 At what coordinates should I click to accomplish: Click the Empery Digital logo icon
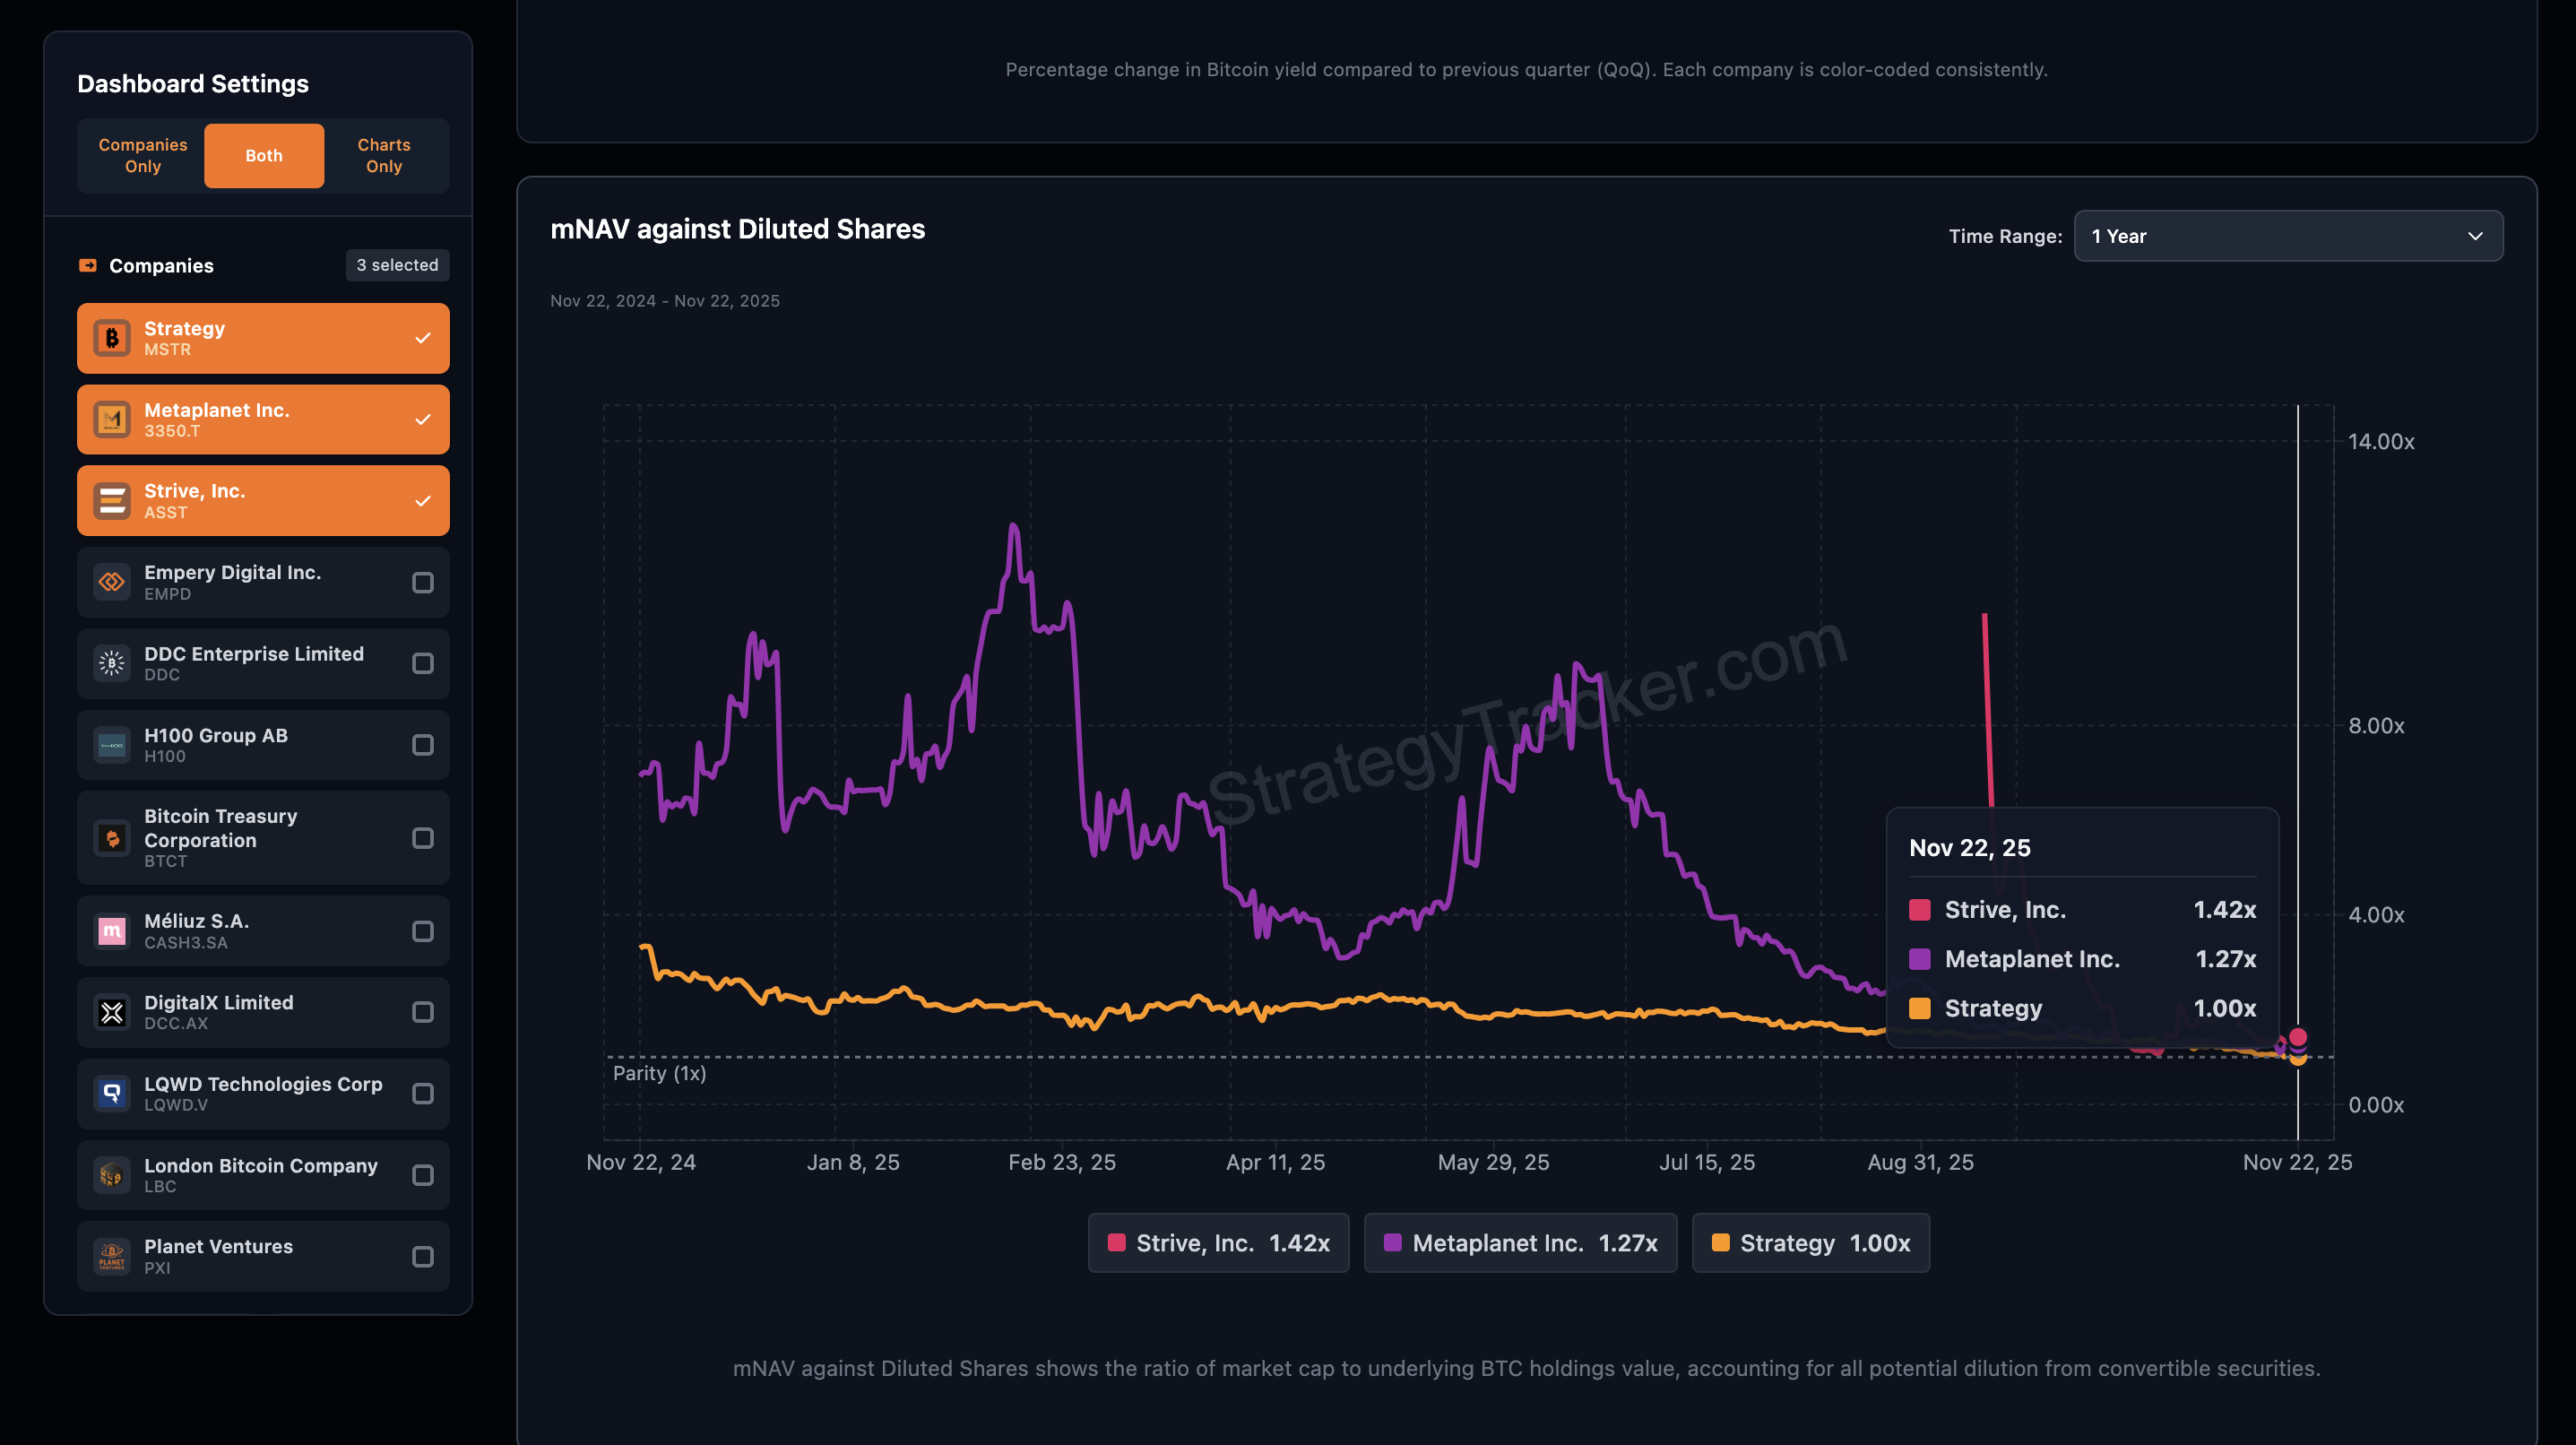coord(112,582)
